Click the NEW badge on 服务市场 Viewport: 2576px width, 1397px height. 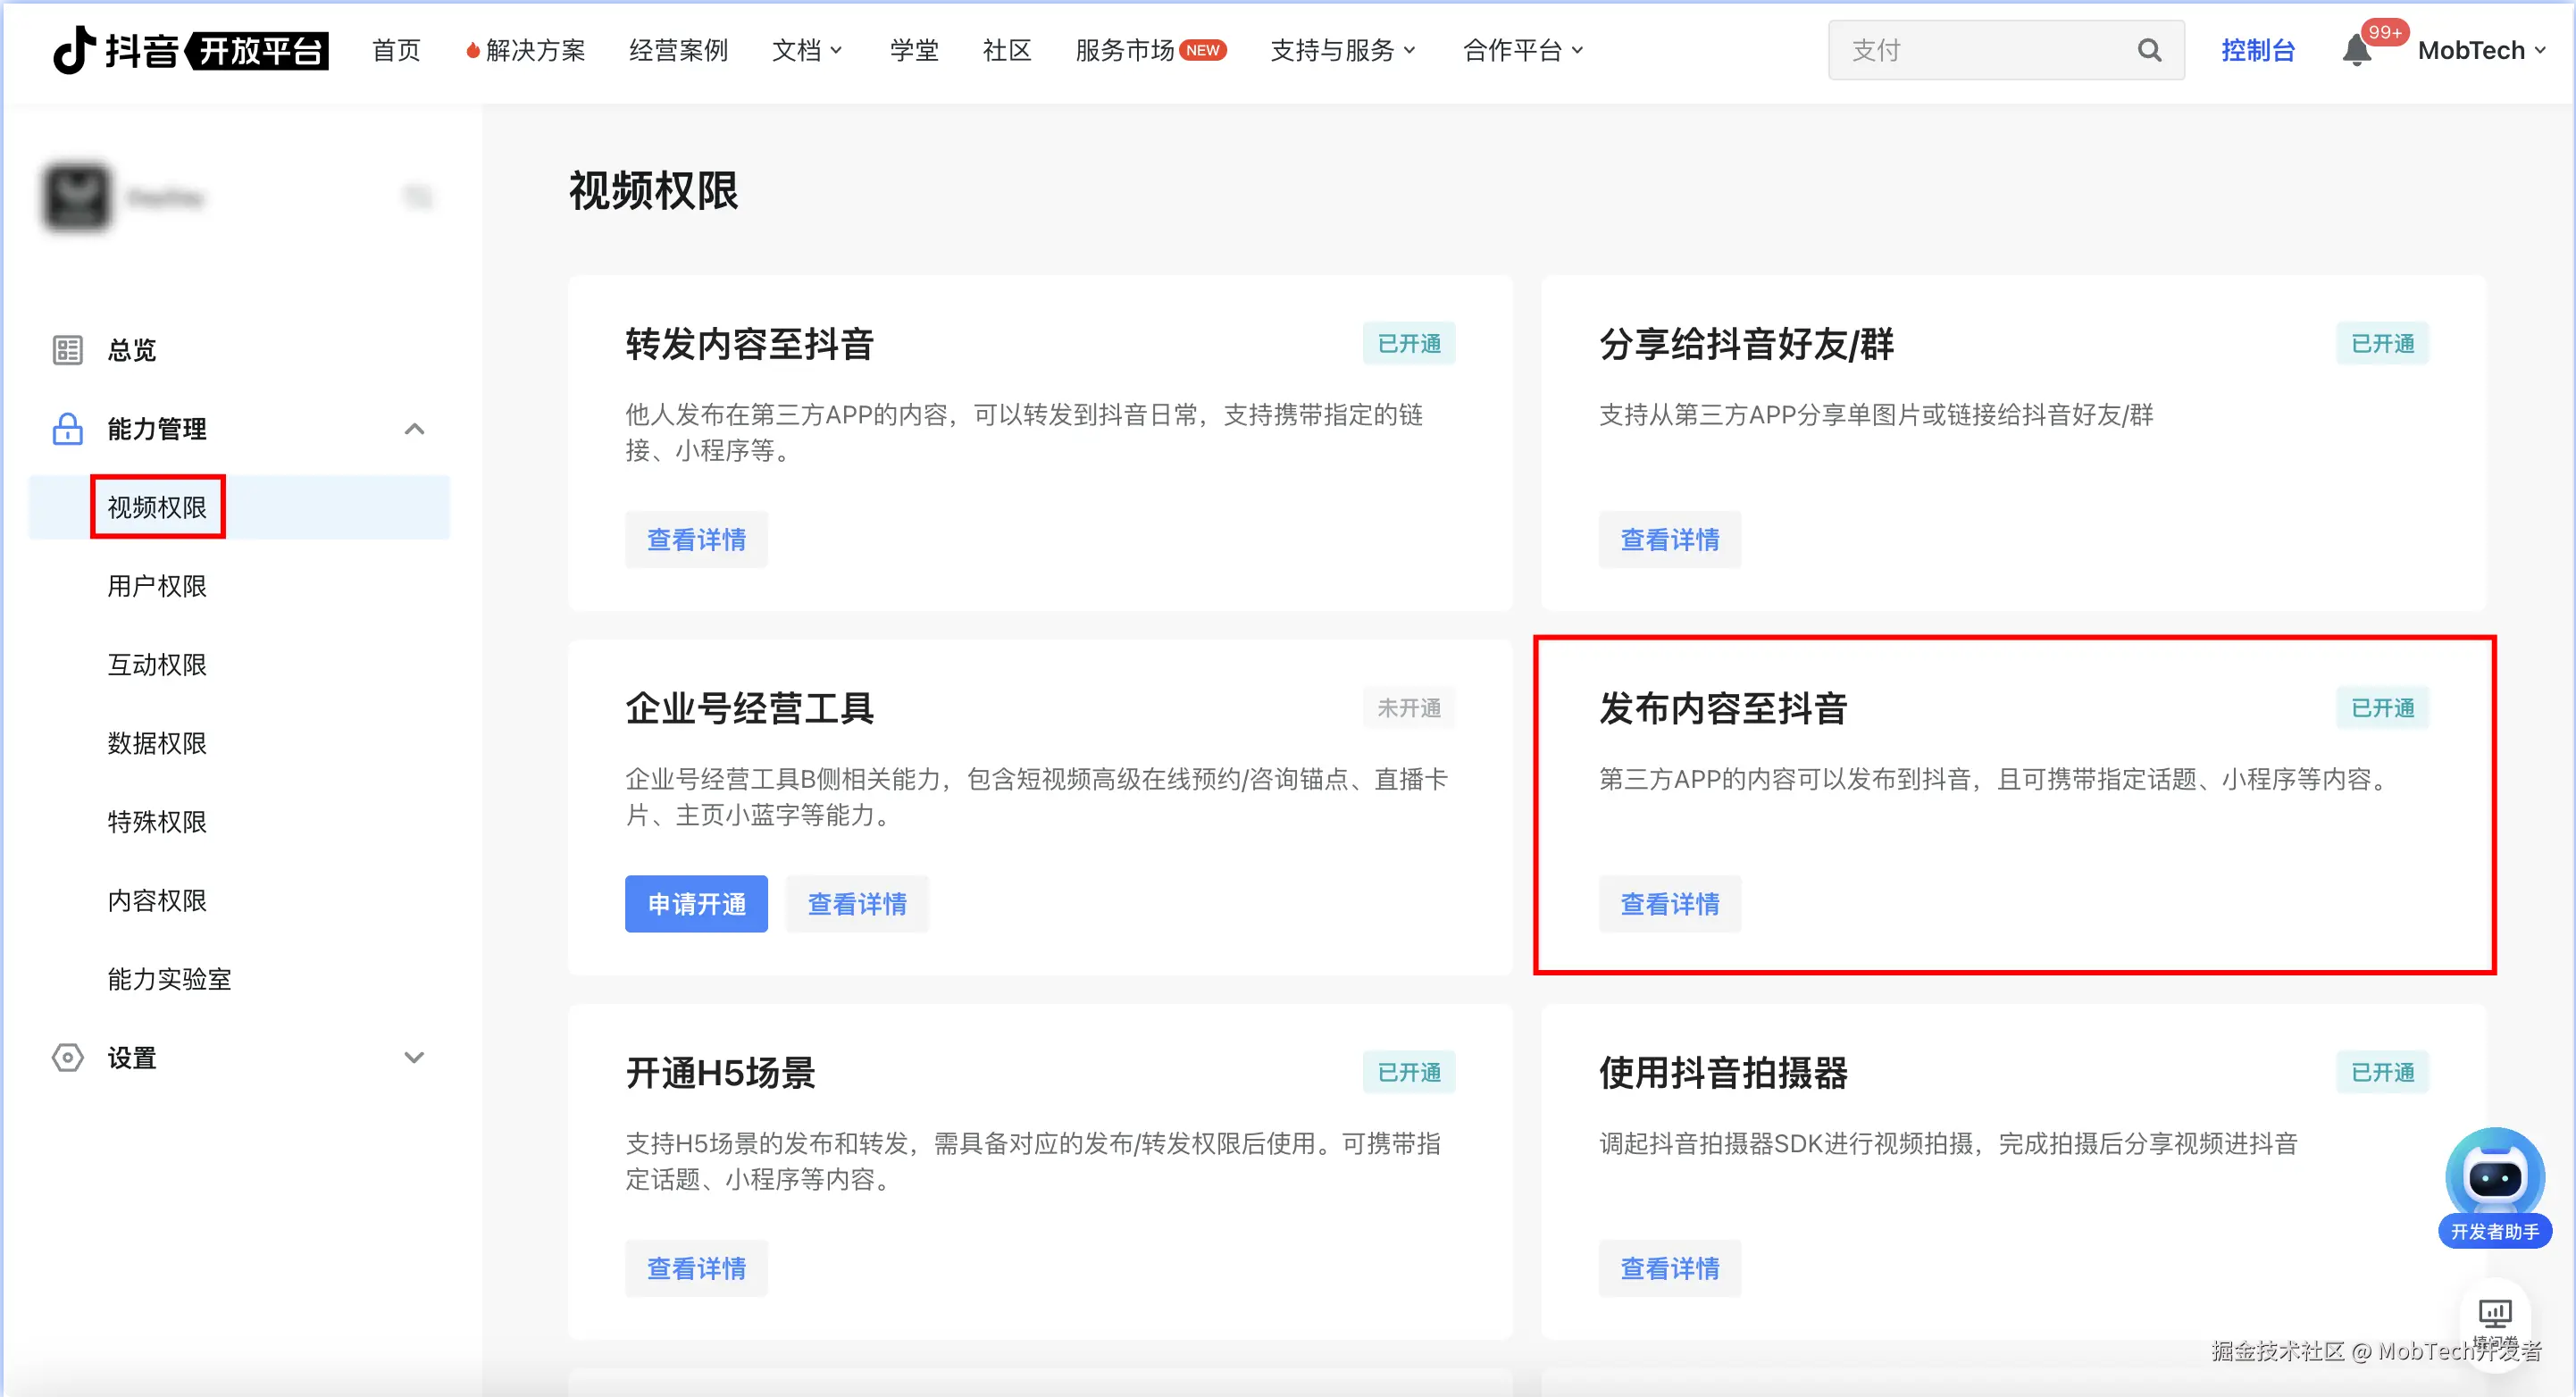pyautogui.click(x=1202, y=50)
